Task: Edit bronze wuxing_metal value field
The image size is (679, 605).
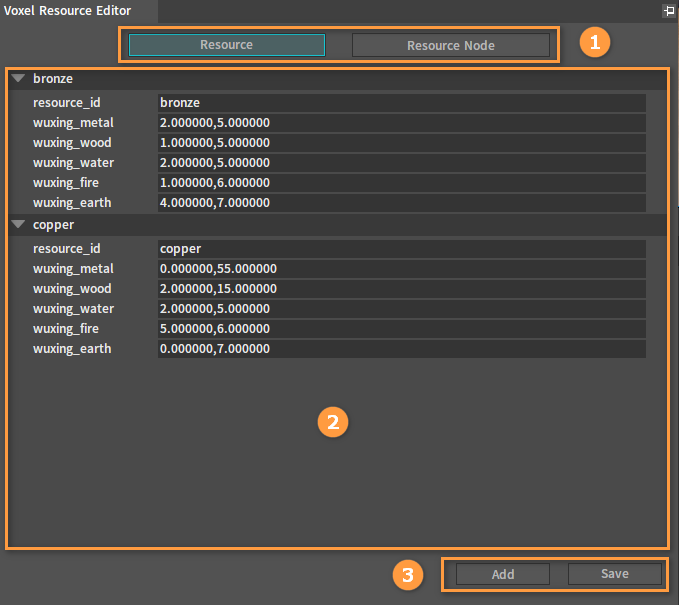Action: (402, 123)
